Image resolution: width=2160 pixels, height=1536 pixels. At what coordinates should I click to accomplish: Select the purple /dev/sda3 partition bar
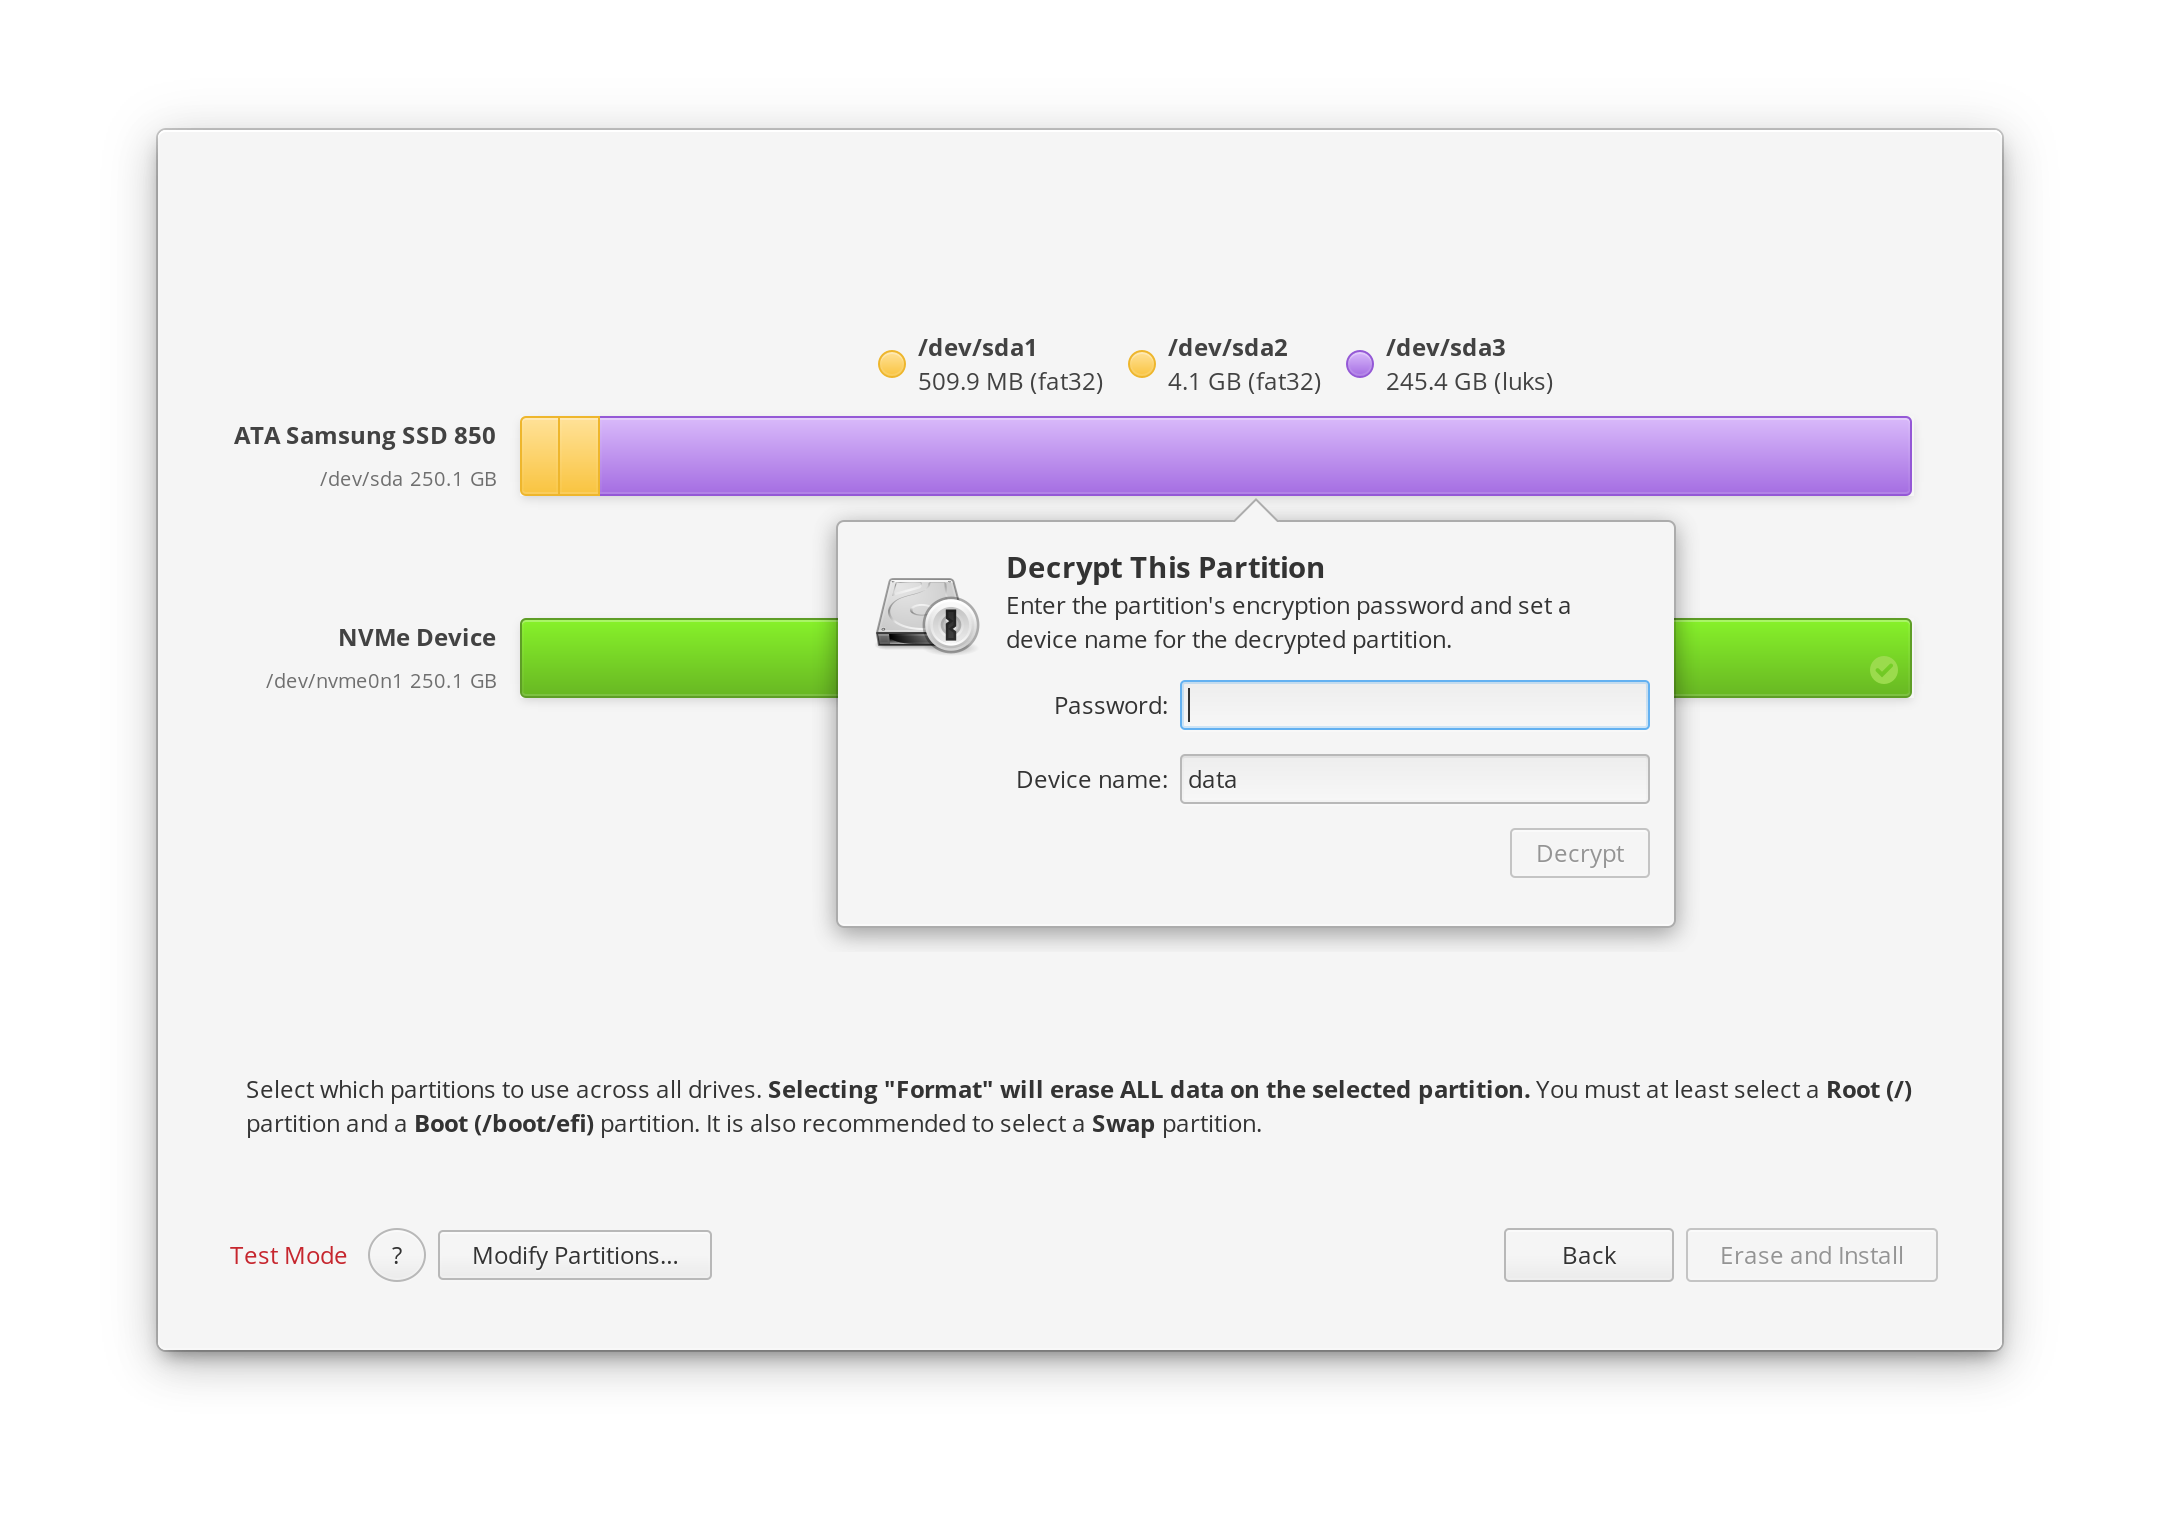(x=1254, y=455)
